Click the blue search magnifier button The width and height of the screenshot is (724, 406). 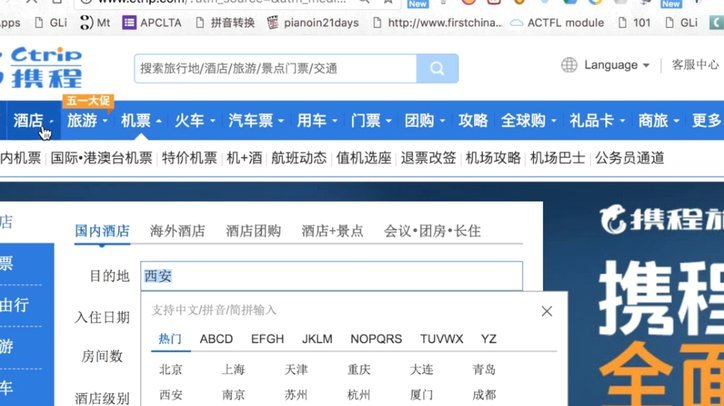pyautogui.click(x=437, y=68)
